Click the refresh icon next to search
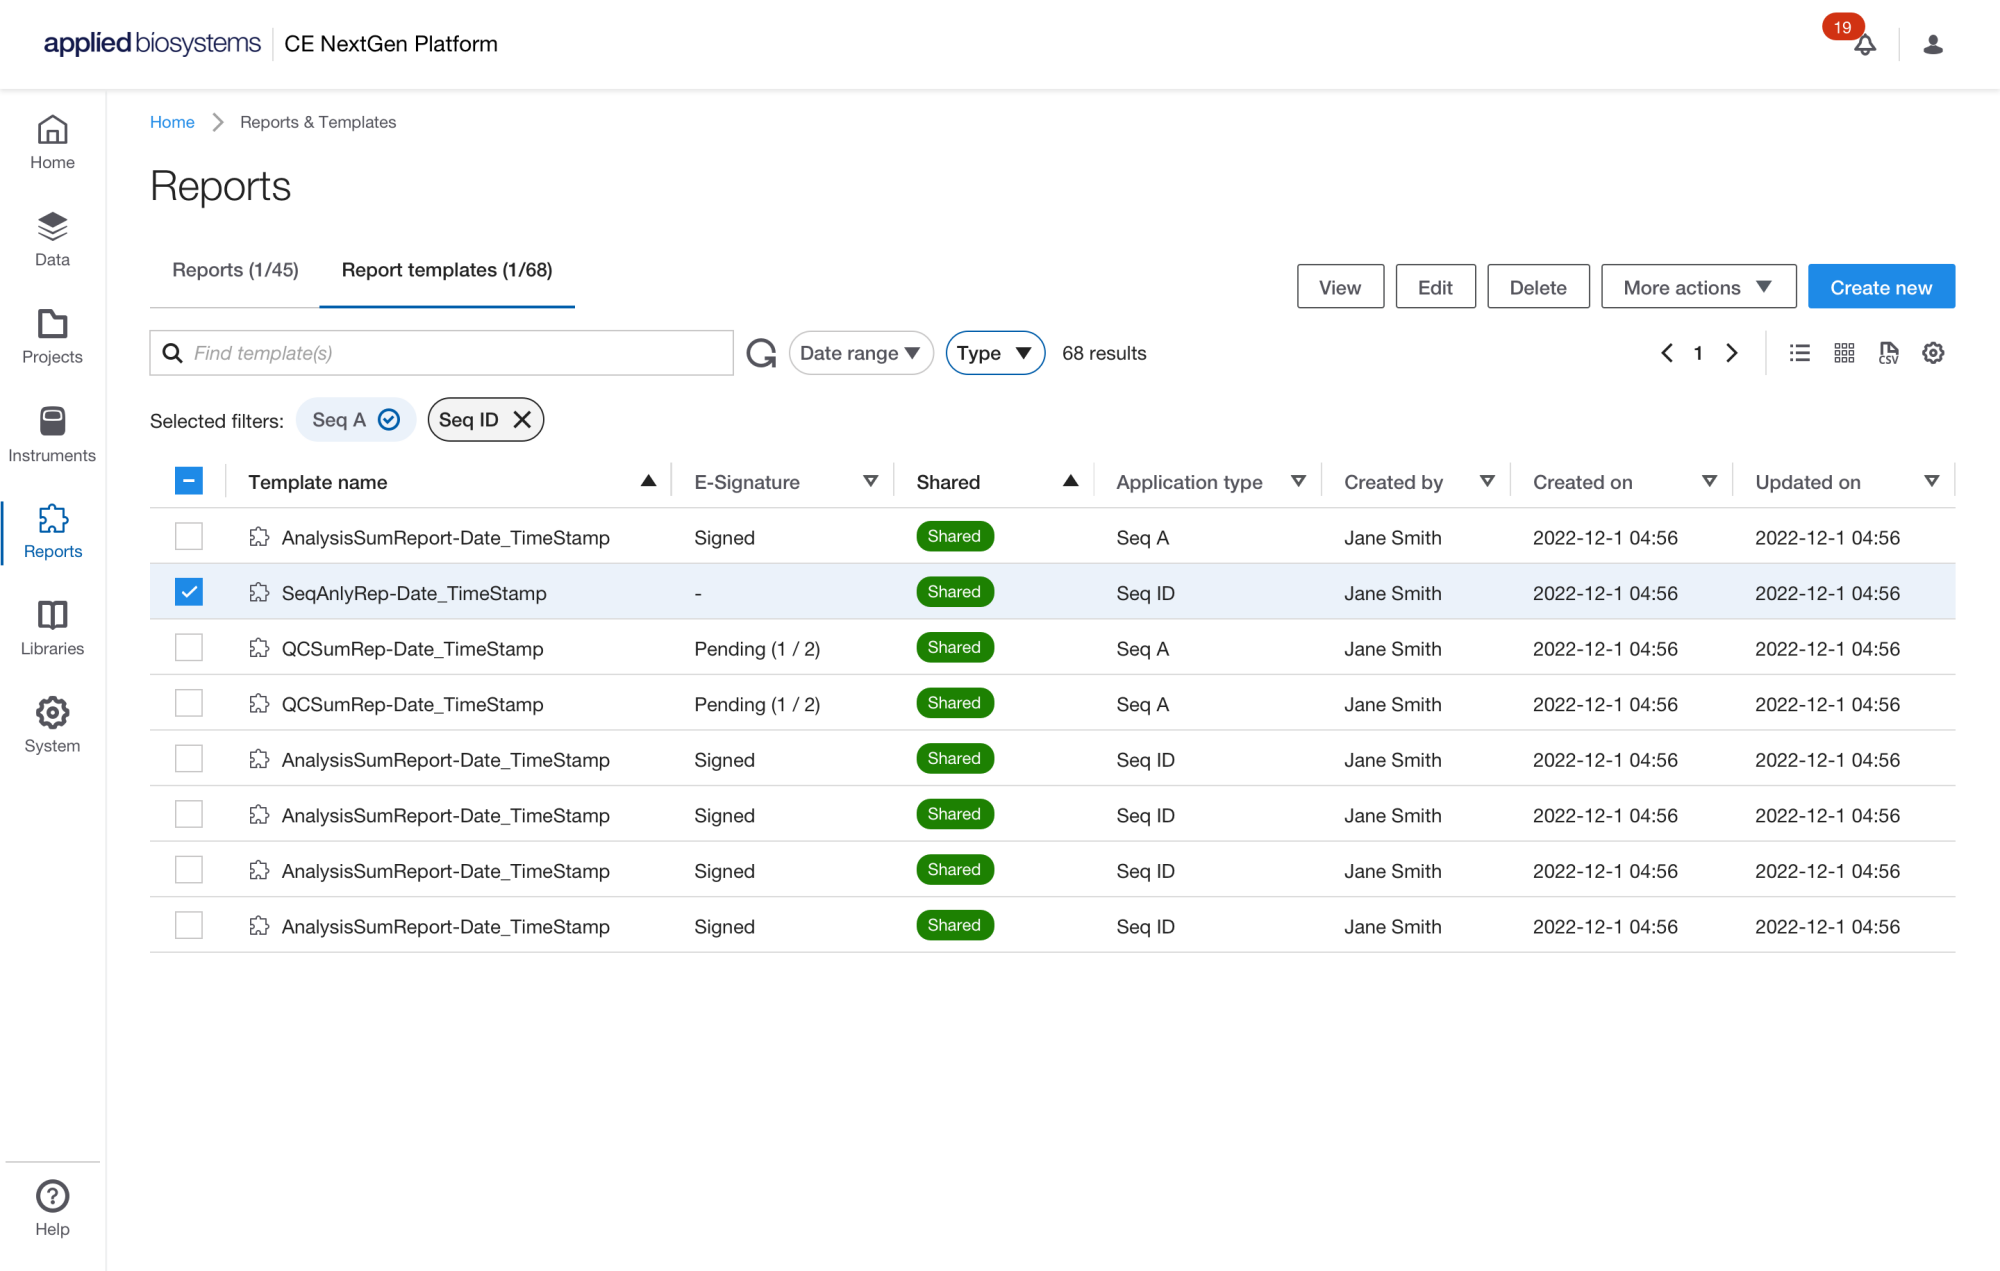Image resolution: width=2000 pixels, height=1271 pixels. 761,353
